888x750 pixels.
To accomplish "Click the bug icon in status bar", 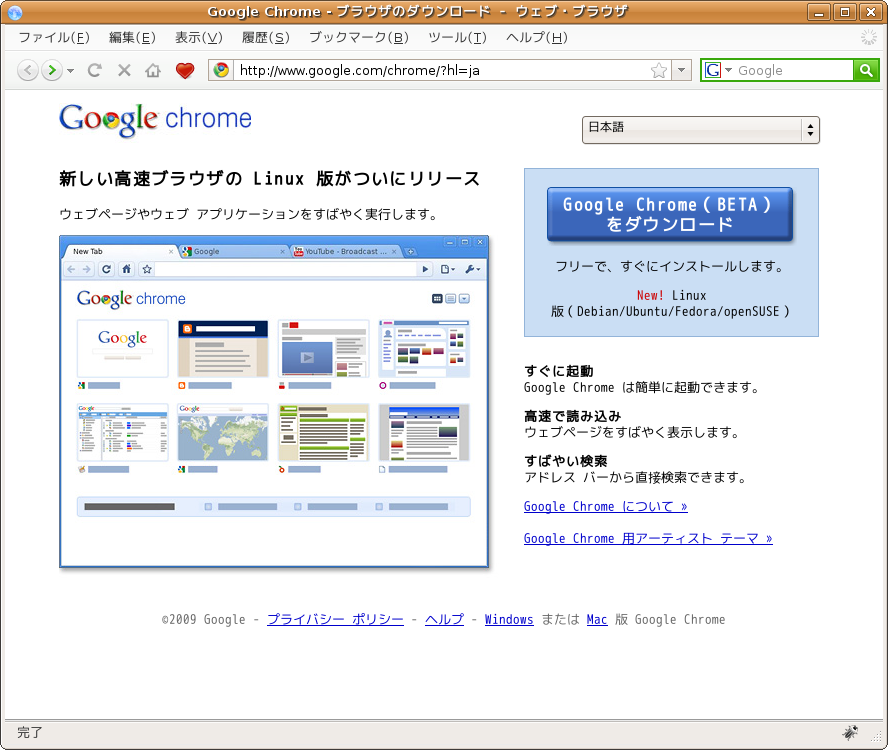I will 850,732.
